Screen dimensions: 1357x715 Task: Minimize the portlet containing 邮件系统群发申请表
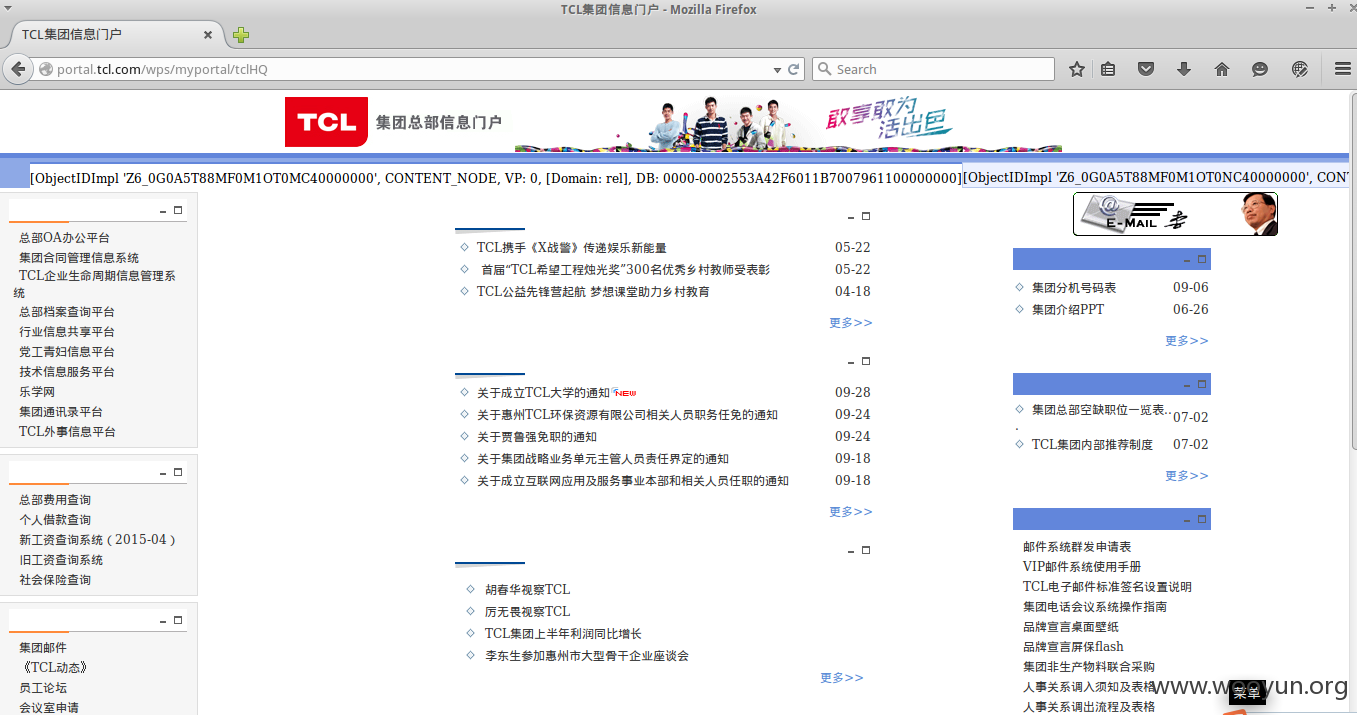[1187, 521]
